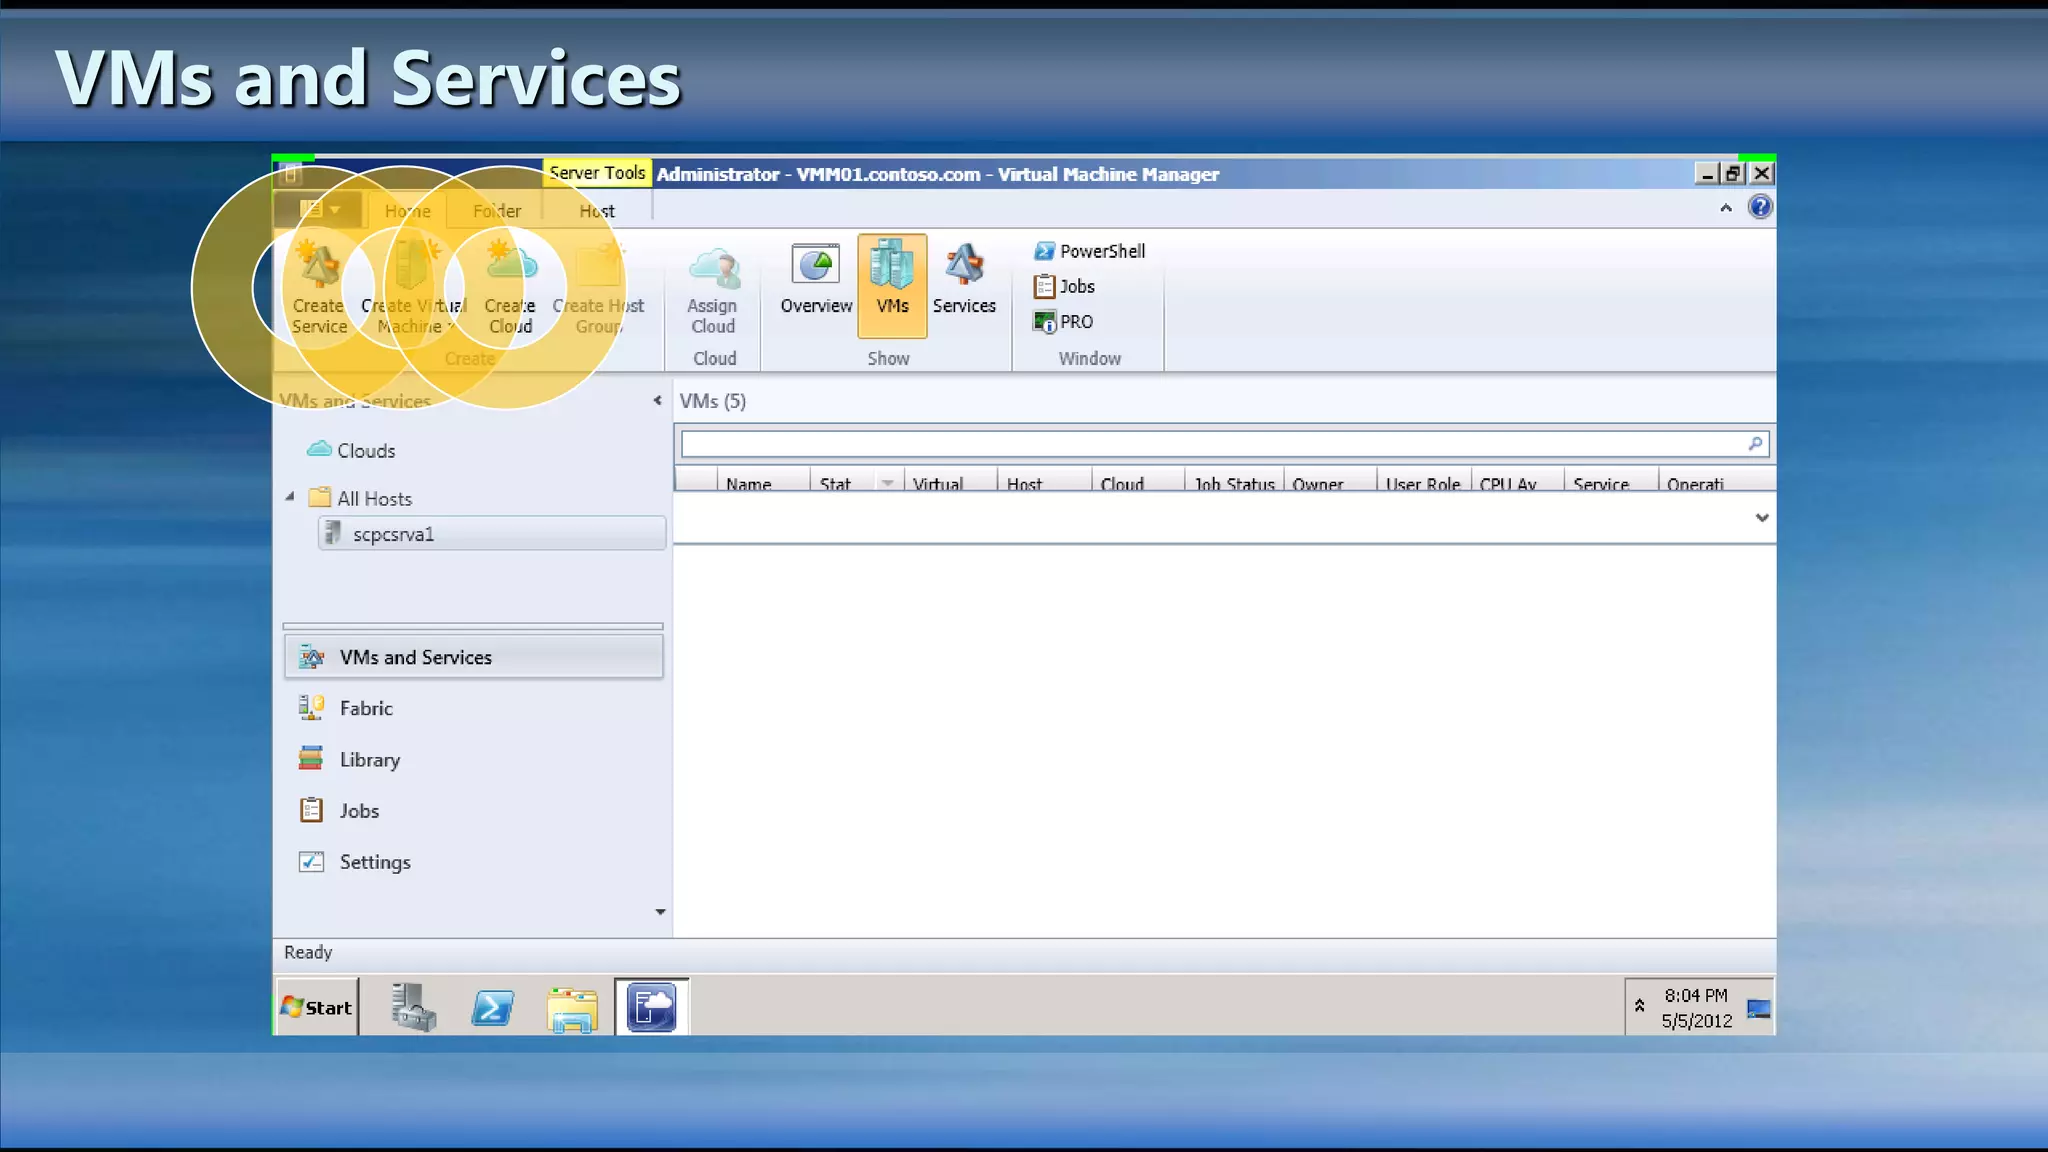
Task: Open the VMs and Services workspace
Action: pos(473,657)
